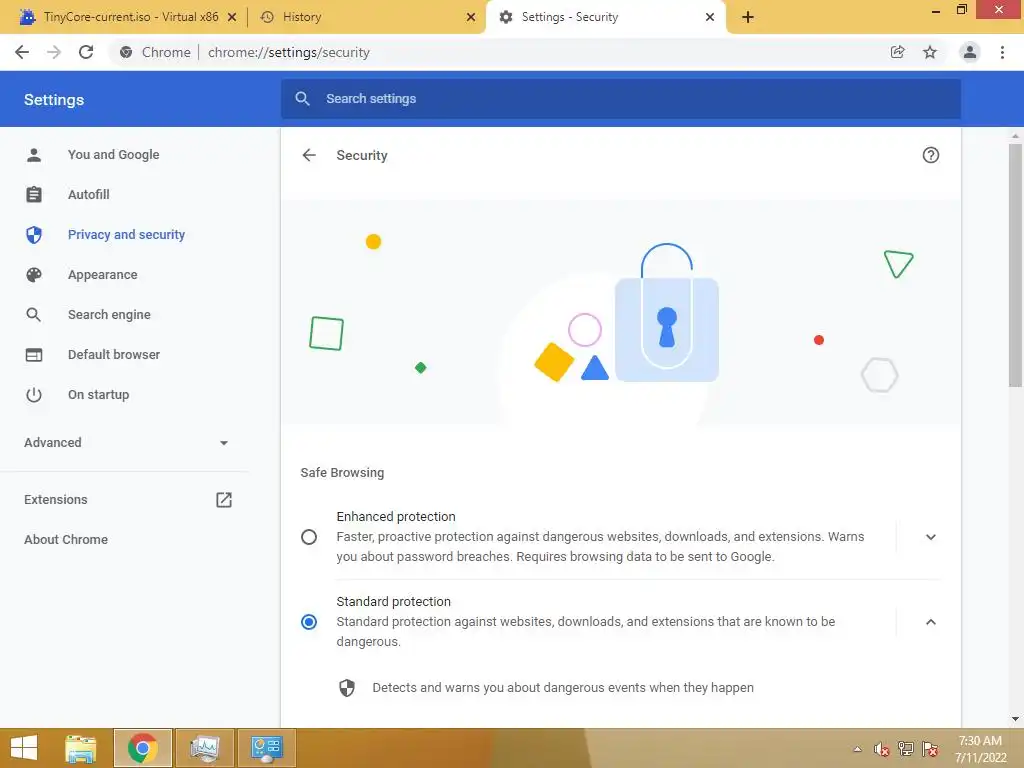Reload the current page
The height and width of the screenshot is (768, 1024).
tap(86, 52)
